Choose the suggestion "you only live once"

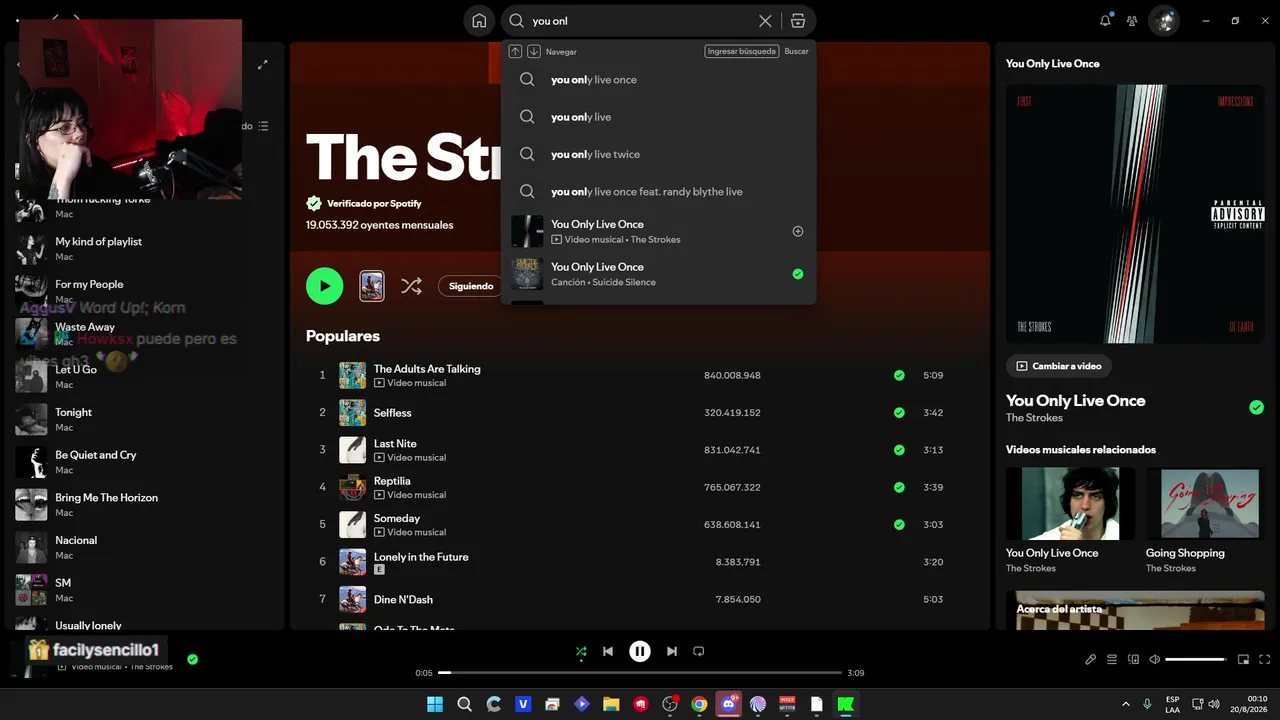click(x=659, y=80)
